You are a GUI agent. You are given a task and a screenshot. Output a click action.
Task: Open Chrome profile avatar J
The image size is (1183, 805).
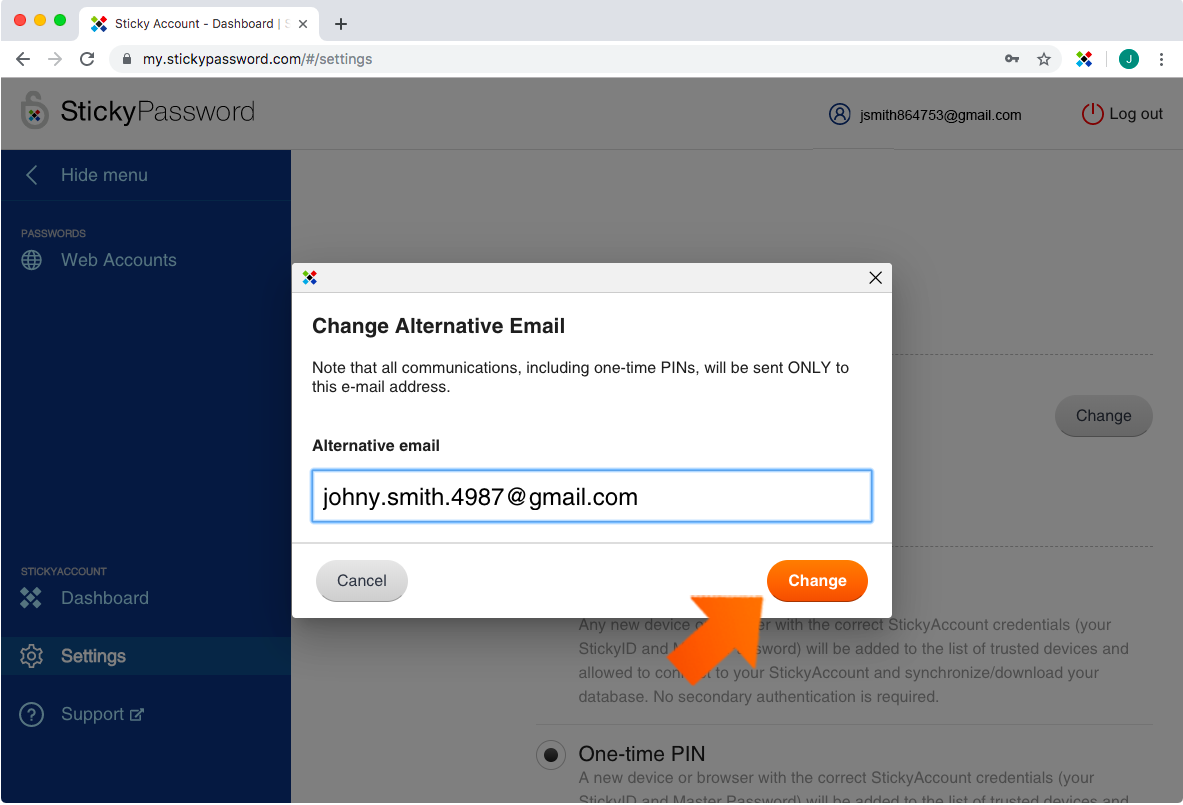click(1129, 59)
